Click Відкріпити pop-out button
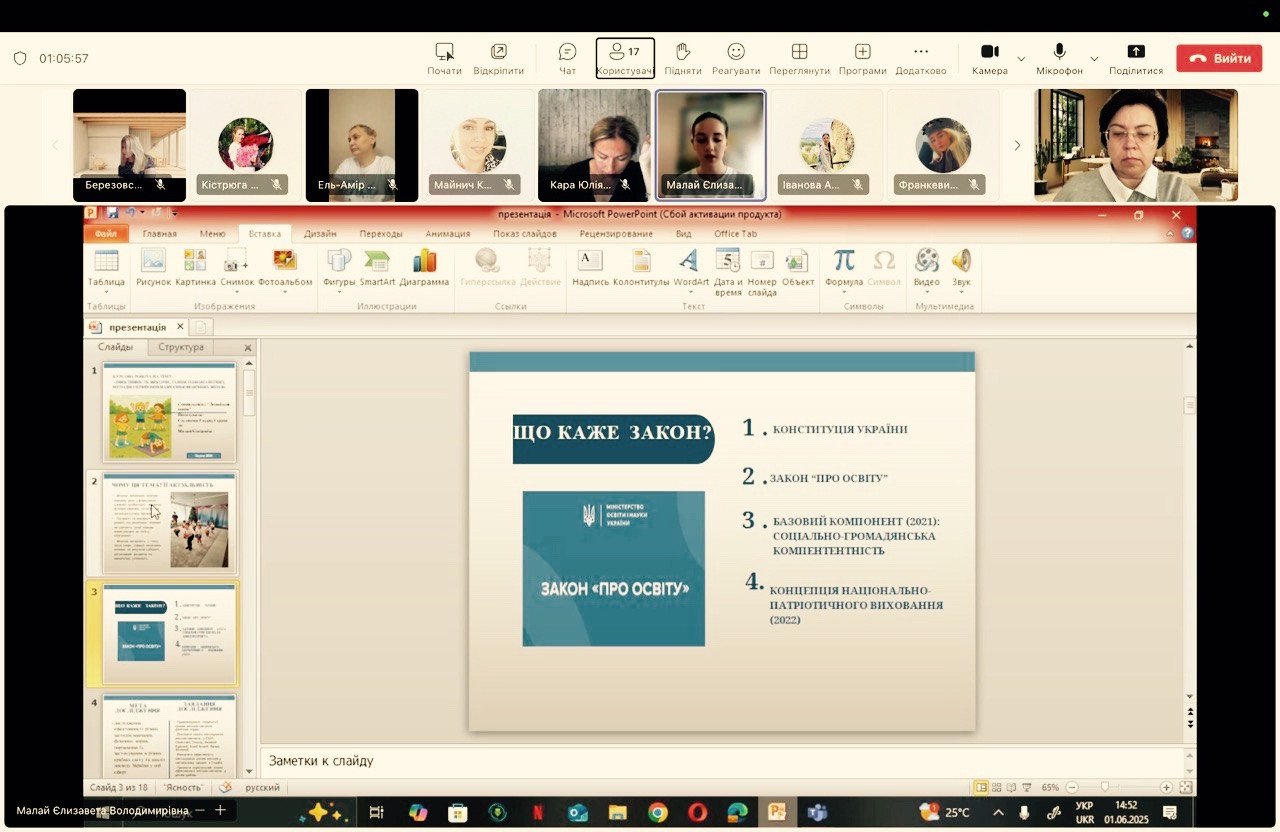 tap(498, 58)
